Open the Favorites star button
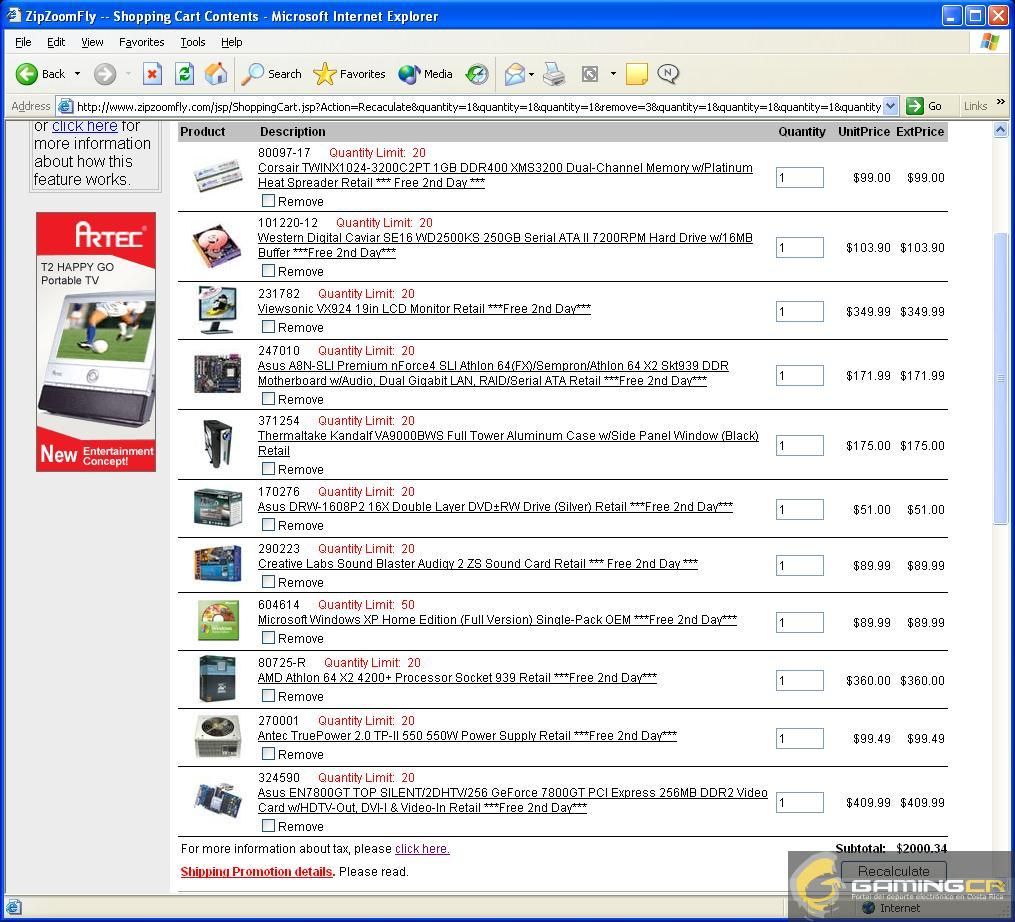Image resolution: width=1015 pixels, height=922 pixels. pyautogui.click(x=349, y=74)
